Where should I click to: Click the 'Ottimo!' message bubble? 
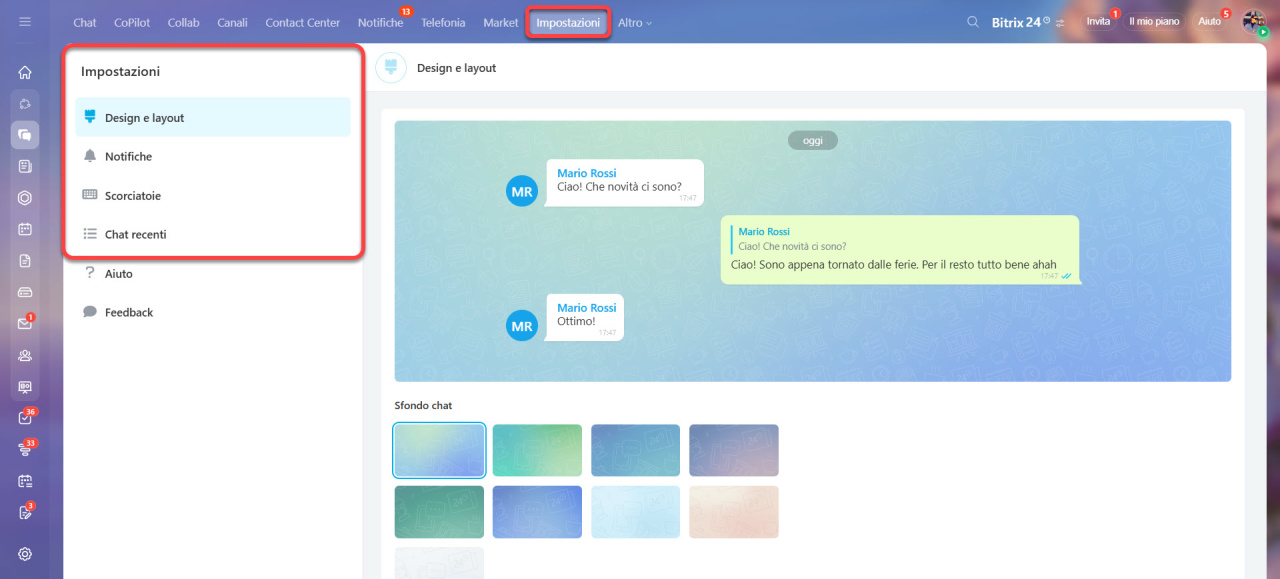(x=584, y=317)
